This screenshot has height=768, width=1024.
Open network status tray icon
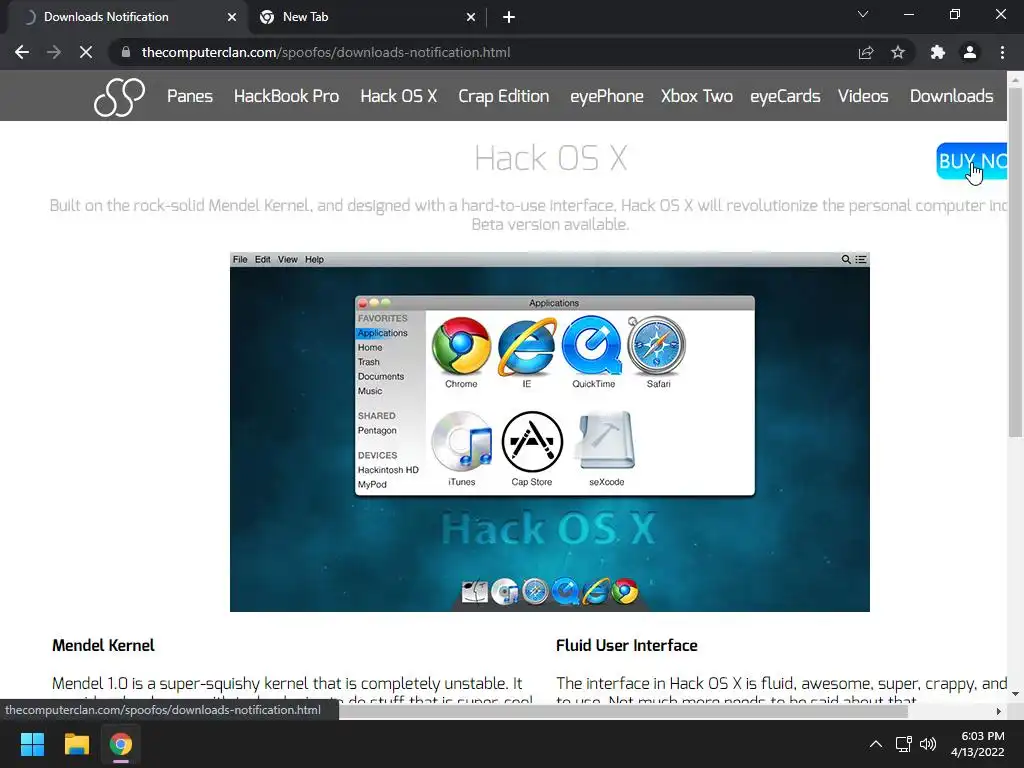point(904,744)
